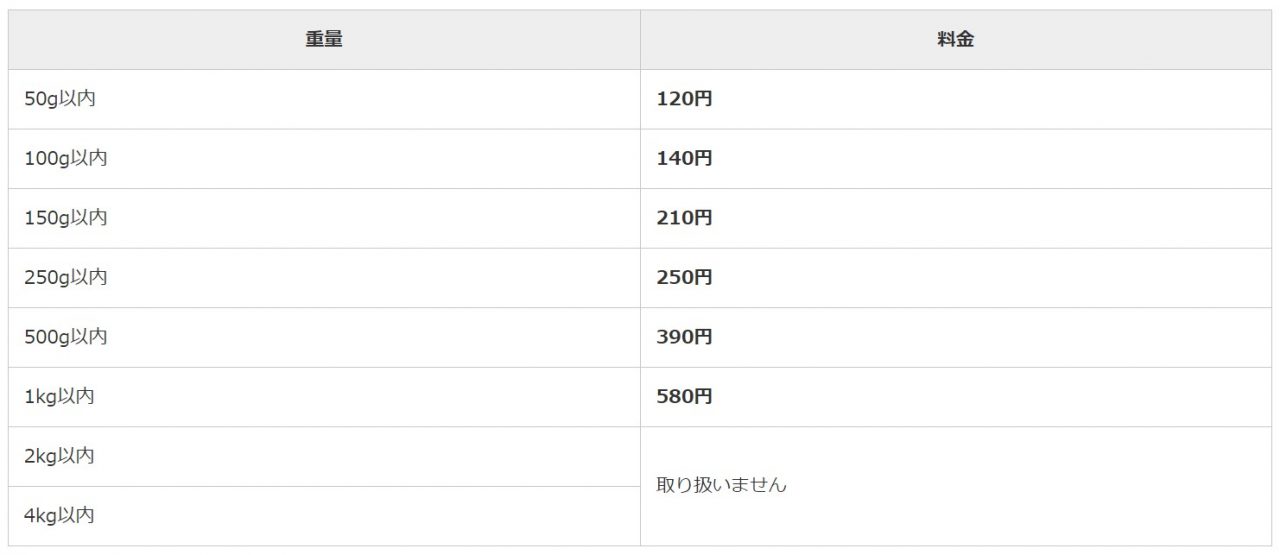Click the 円 character after 390
The image size is (1280, 555).
pos(703,337)
